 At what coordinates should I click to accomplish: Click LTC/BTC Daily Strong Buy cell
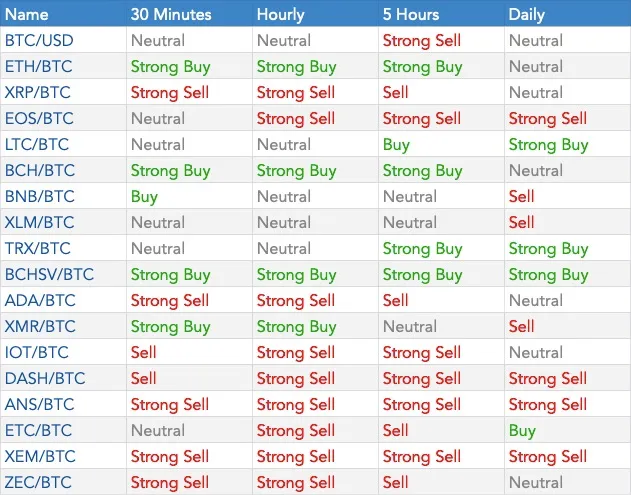click(549, 144)
